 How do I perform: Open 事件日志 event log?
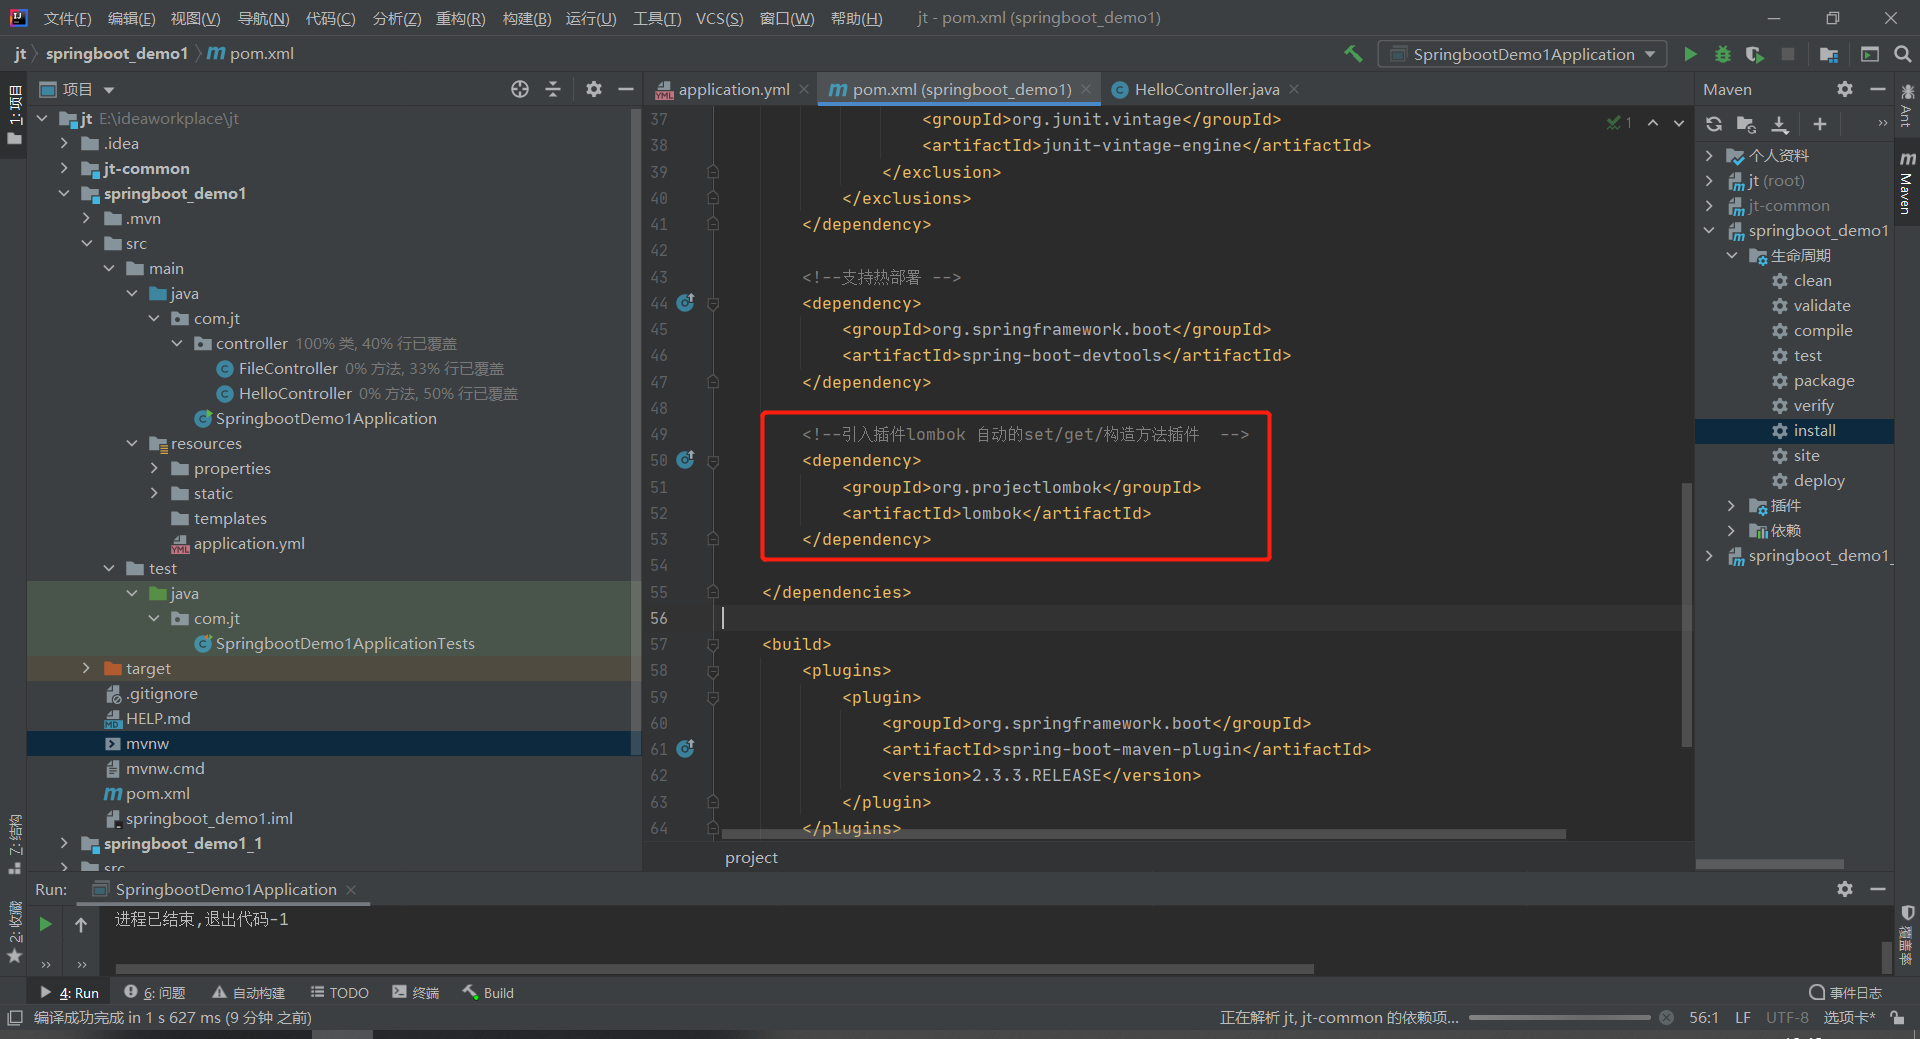click(x=1845, y=993)
